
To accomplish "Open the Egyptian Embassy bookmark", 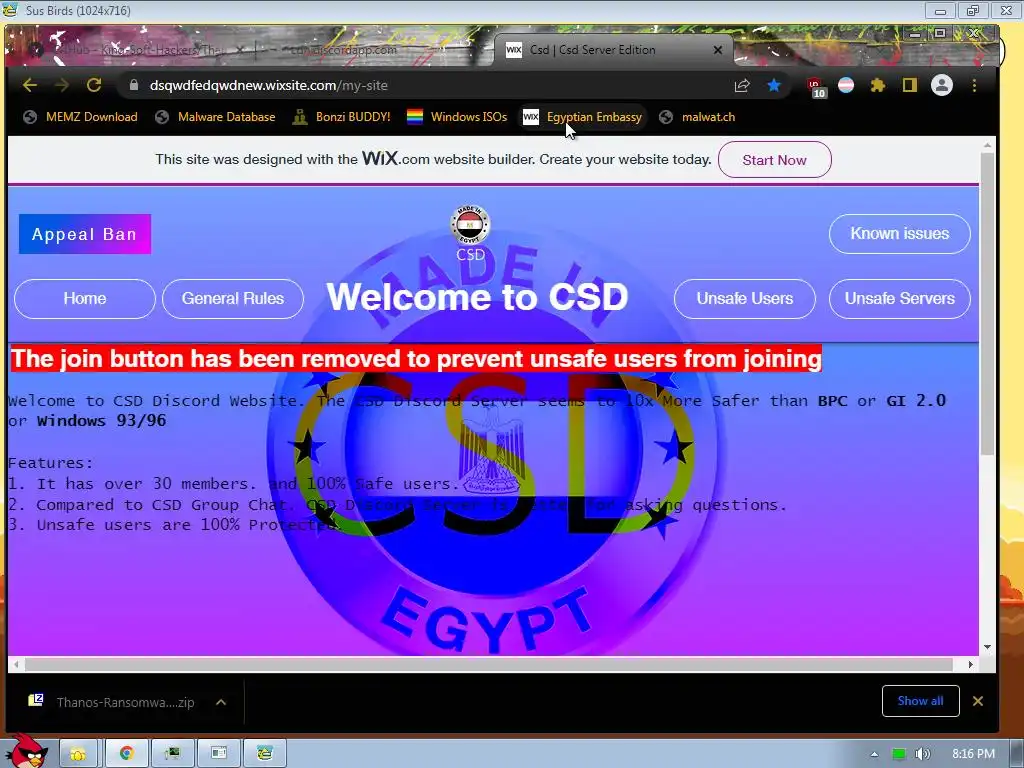I will click(x=583, y=117).
